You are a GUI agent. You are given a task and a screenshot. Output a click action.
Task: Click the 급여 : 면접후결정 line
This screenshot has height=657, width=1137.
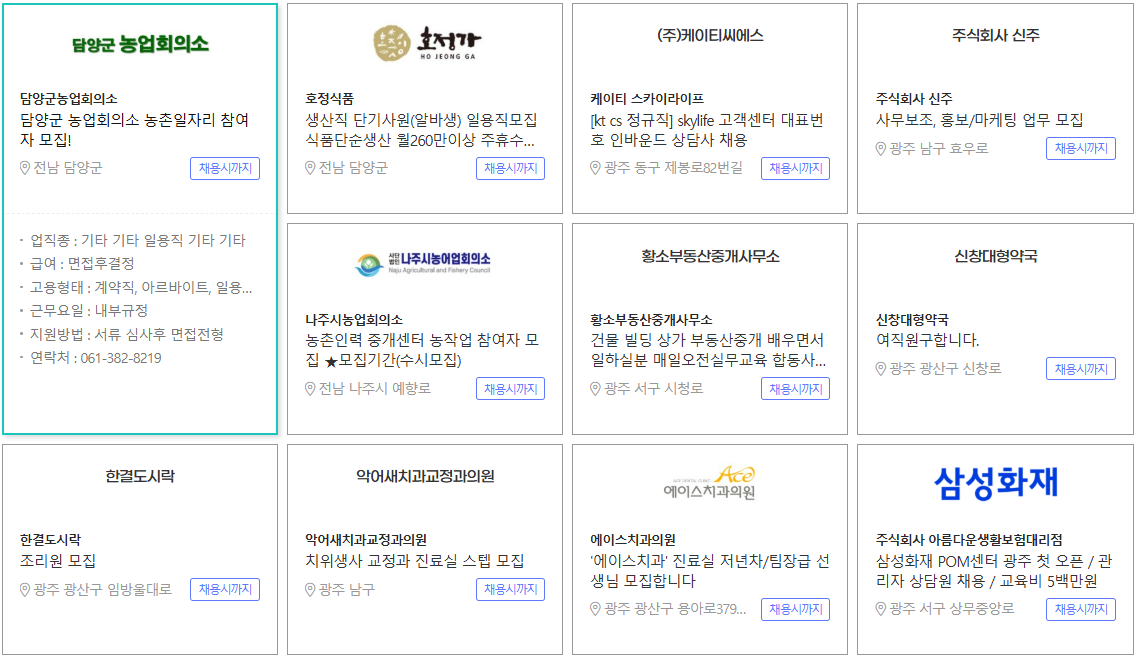82,263
